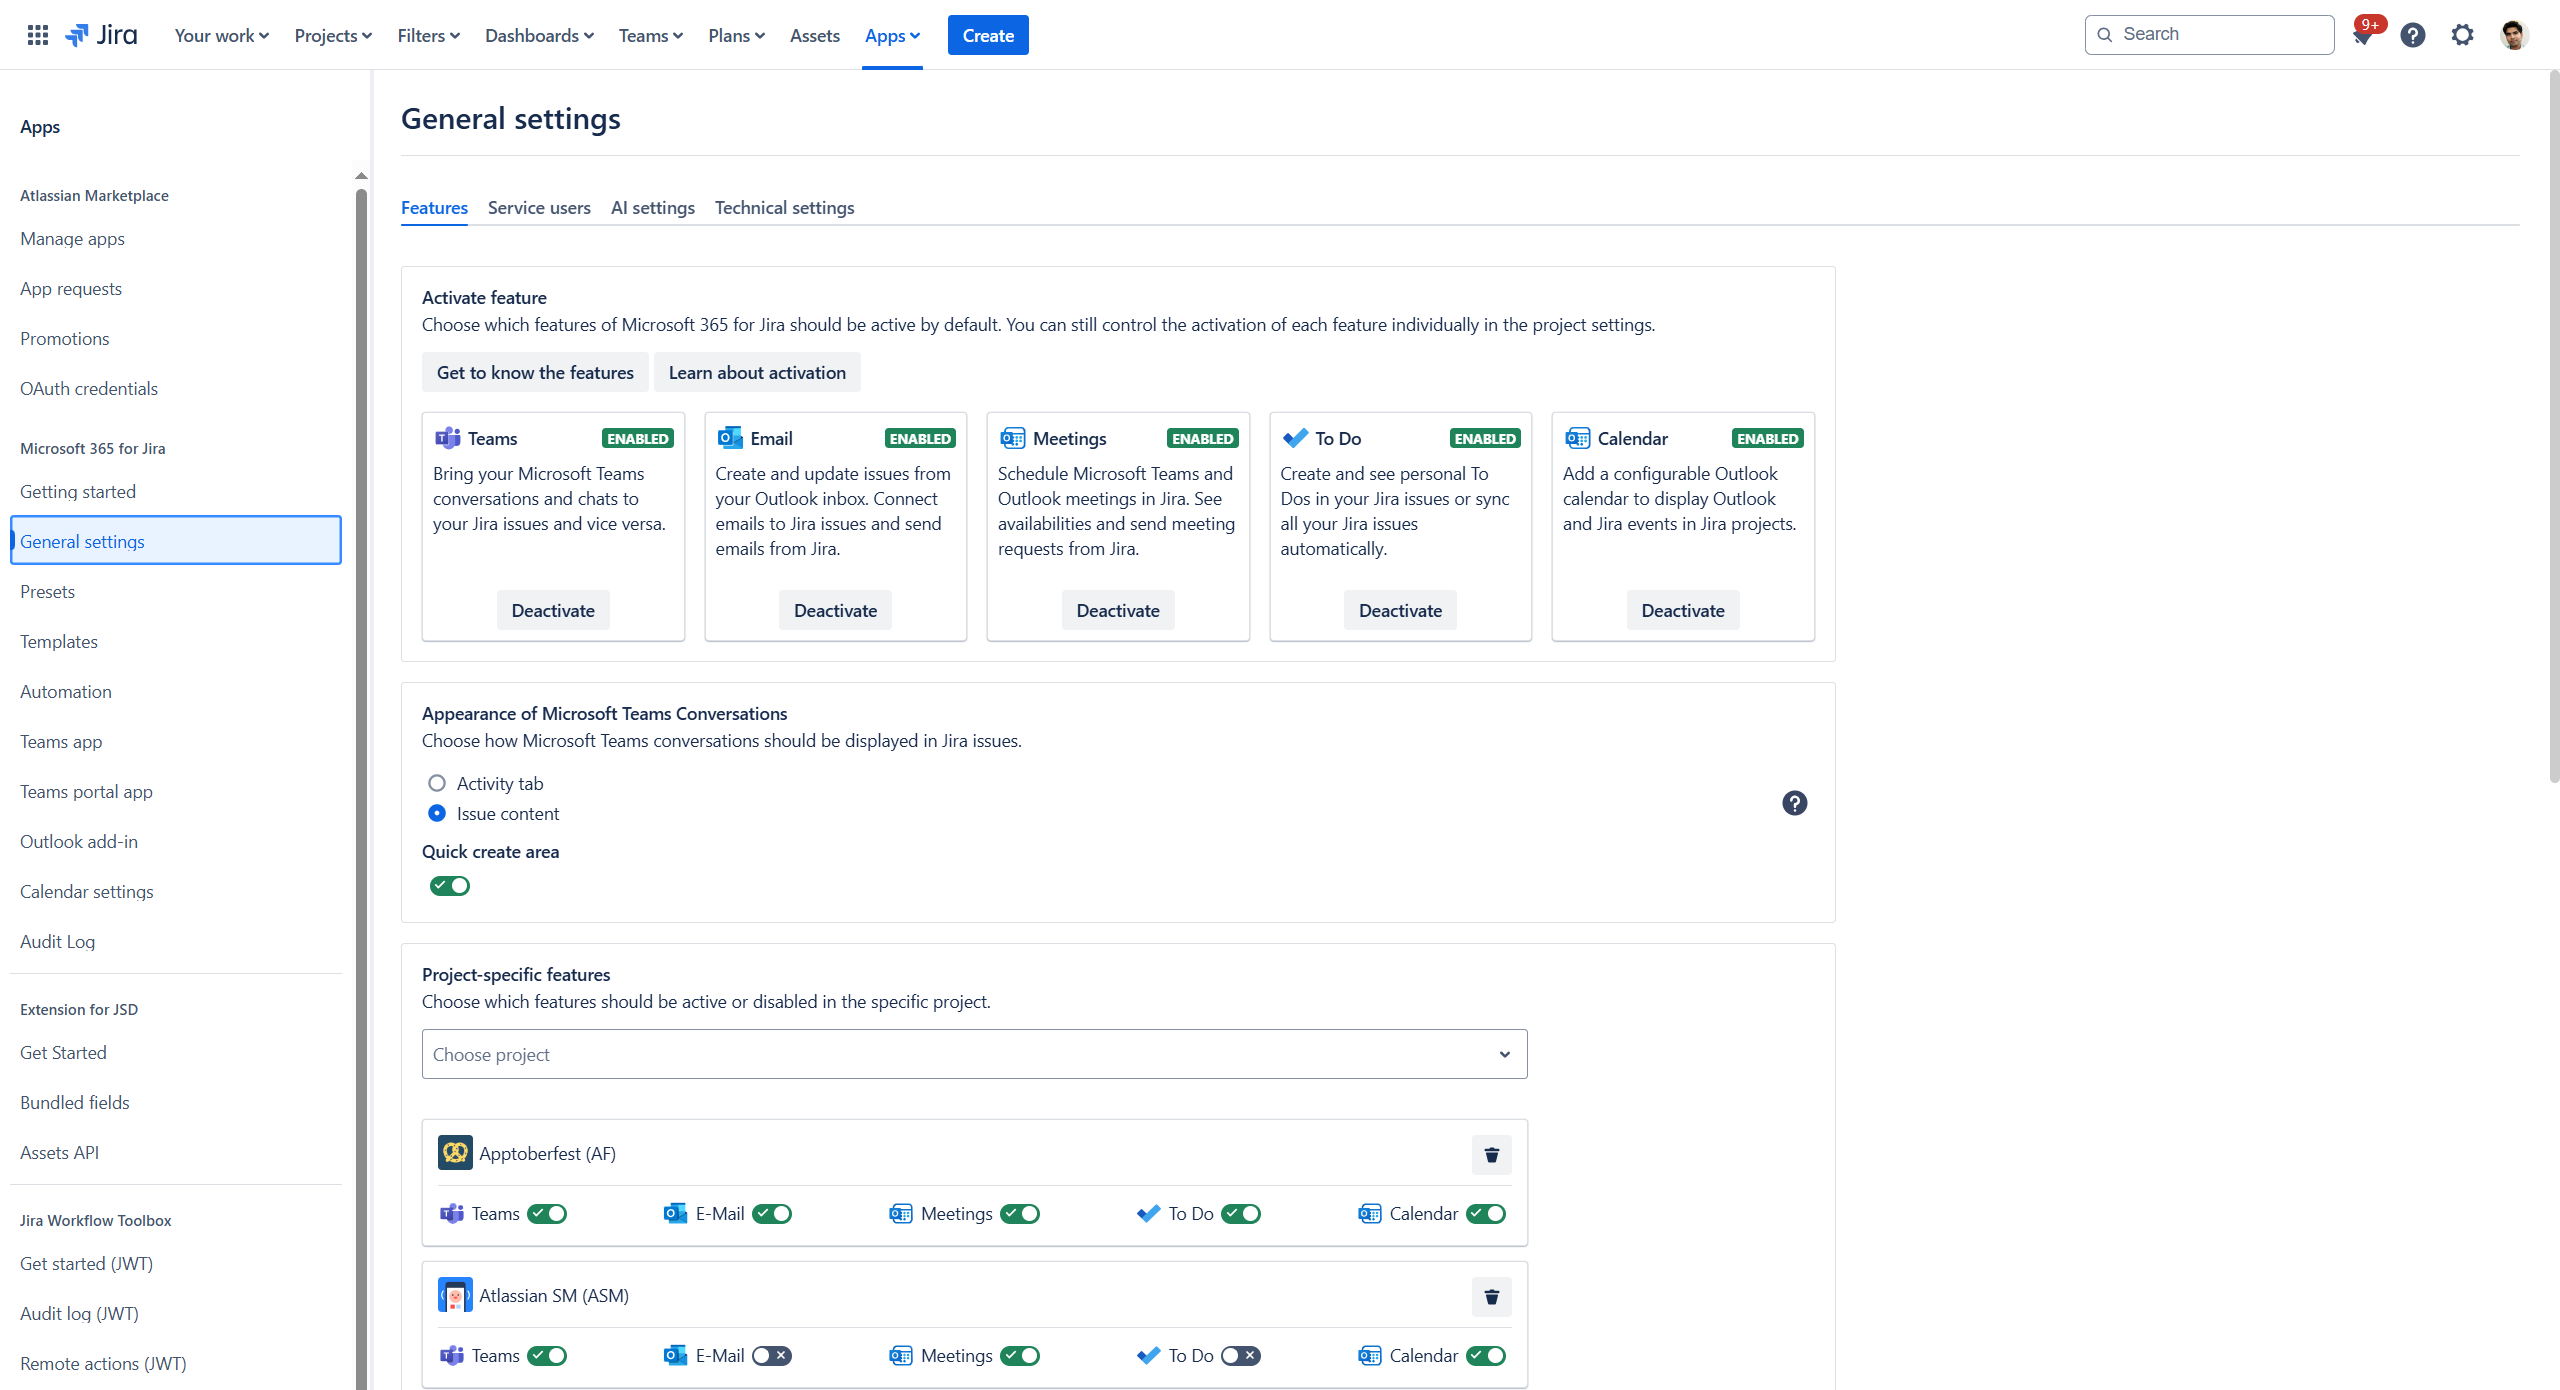
Task: Click the search magnifier icon
Action: coord(2105,35)
